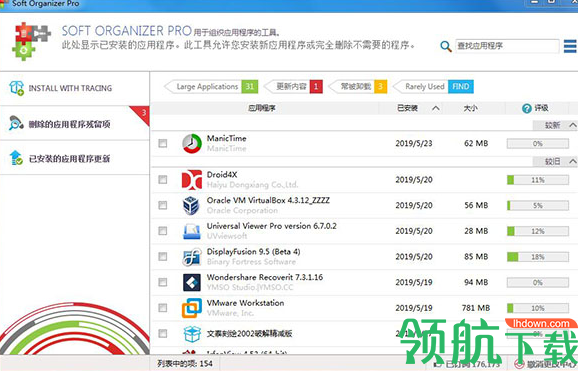Open Install with Tracing section

[x=74, y=89]
